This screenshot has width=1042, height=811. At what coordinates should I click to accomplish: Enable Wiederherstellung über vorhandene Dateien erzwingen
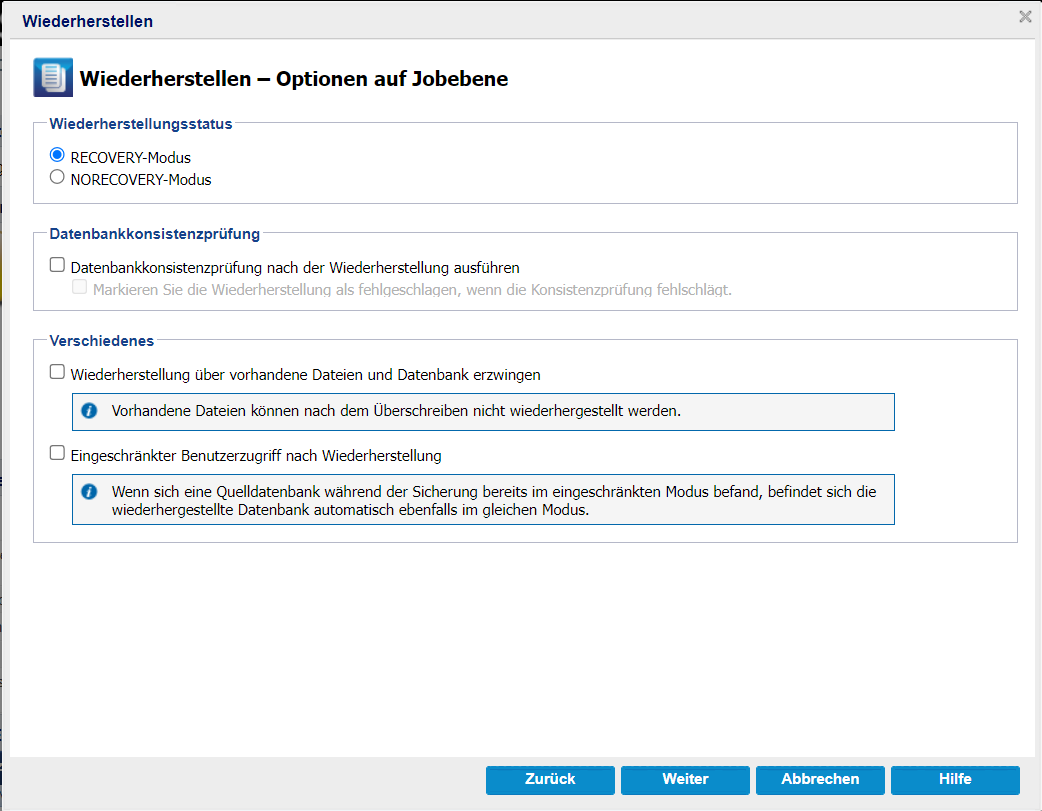[x=57, y=373]
